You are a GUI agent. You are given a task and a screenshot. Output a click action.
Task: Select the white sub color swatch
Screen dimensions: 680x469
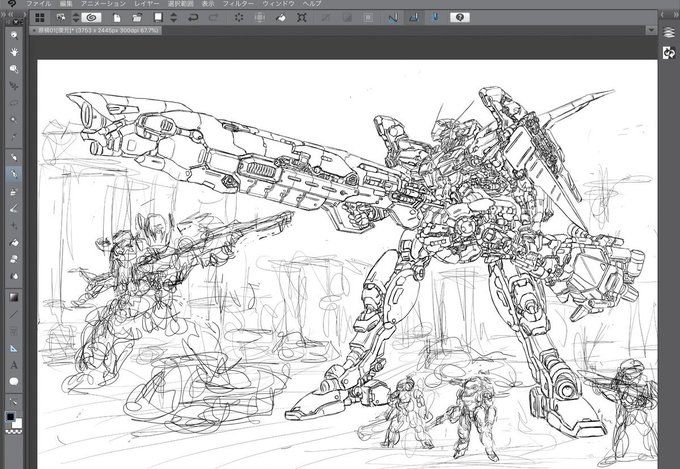coord(18,424)
